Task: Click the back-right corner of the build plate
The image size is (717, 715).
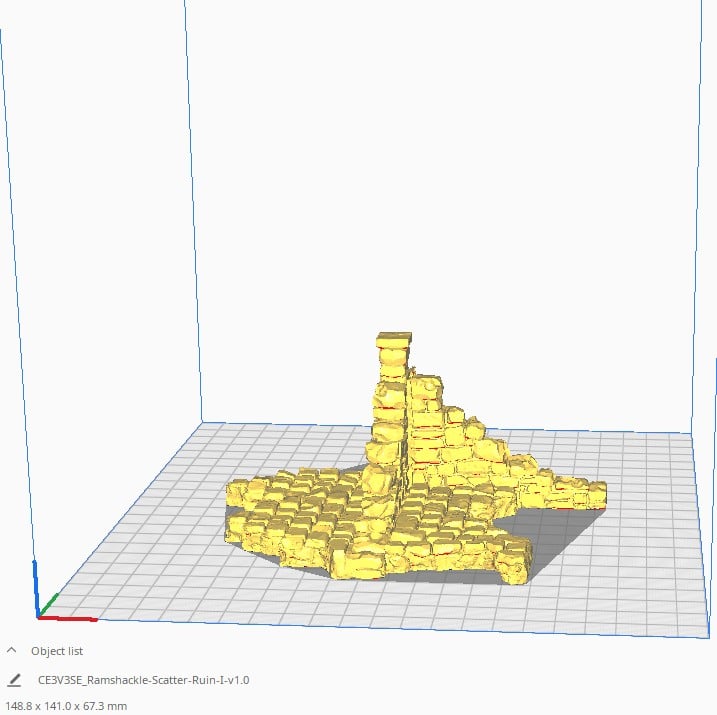Action: tap(690, 434)
